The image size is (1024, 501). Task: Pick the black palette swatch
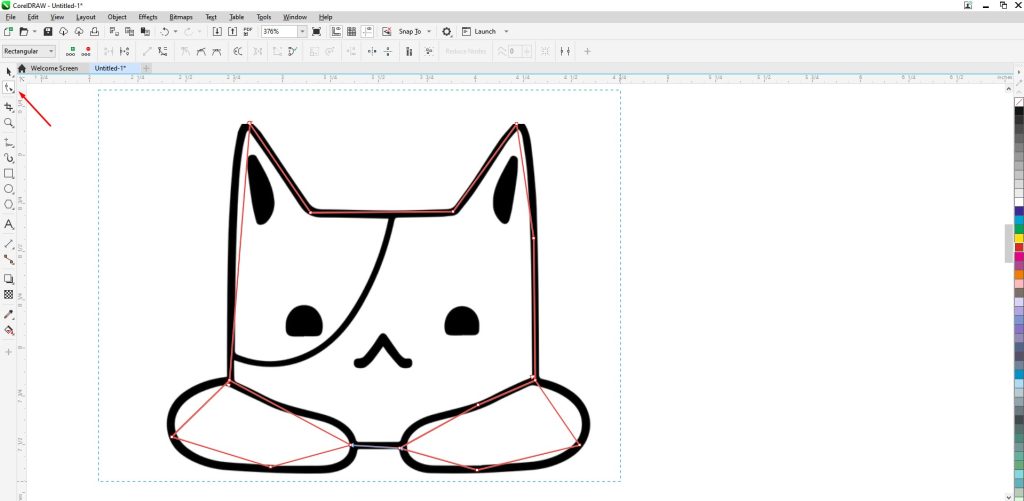[1019, 112]
